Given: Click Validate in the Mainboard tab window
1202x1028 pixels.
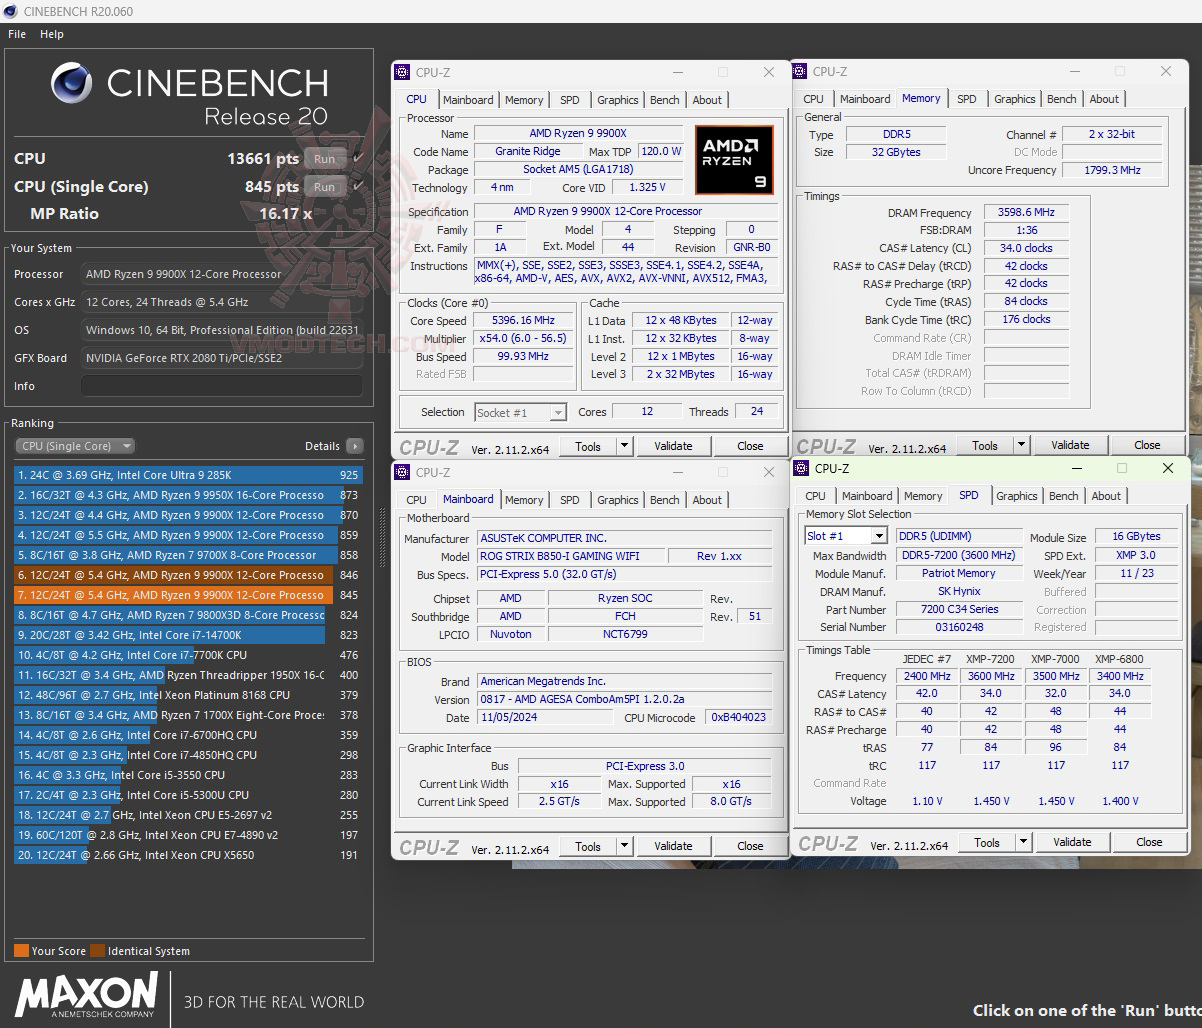Looking at the screenshot, I should tap(673, 846).
